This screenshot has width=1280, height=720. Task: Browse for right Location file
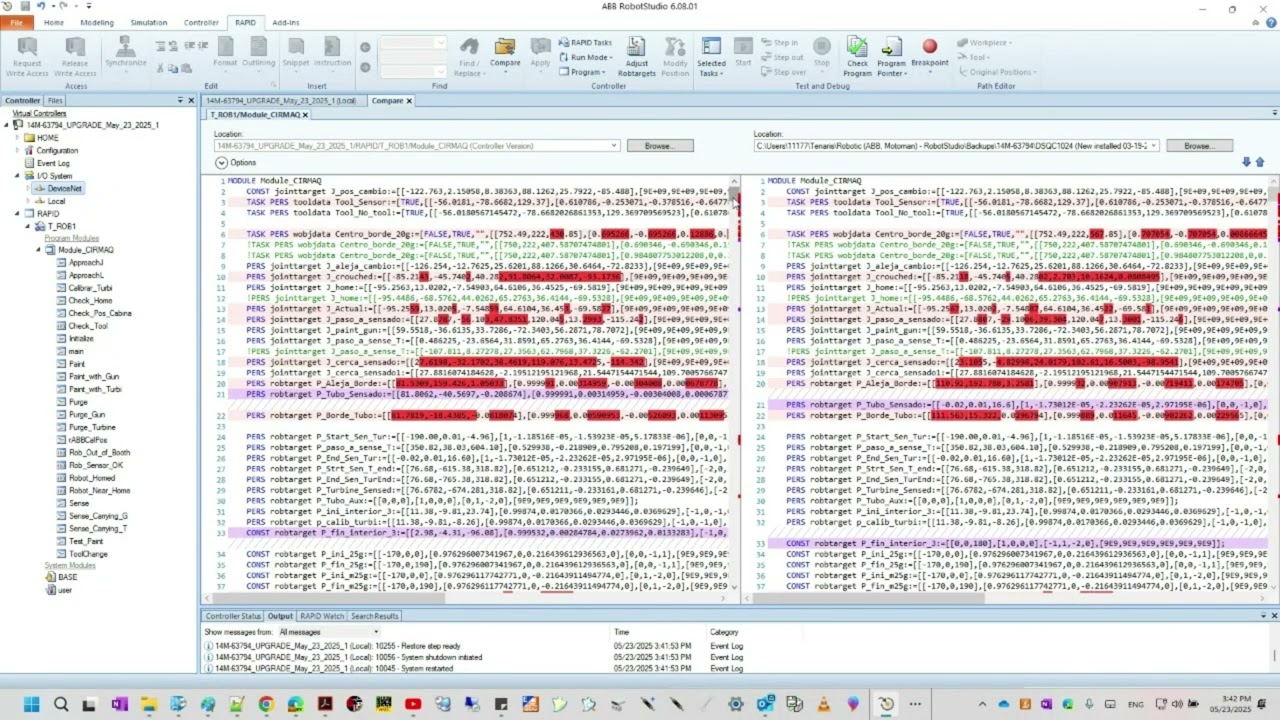1198,146
